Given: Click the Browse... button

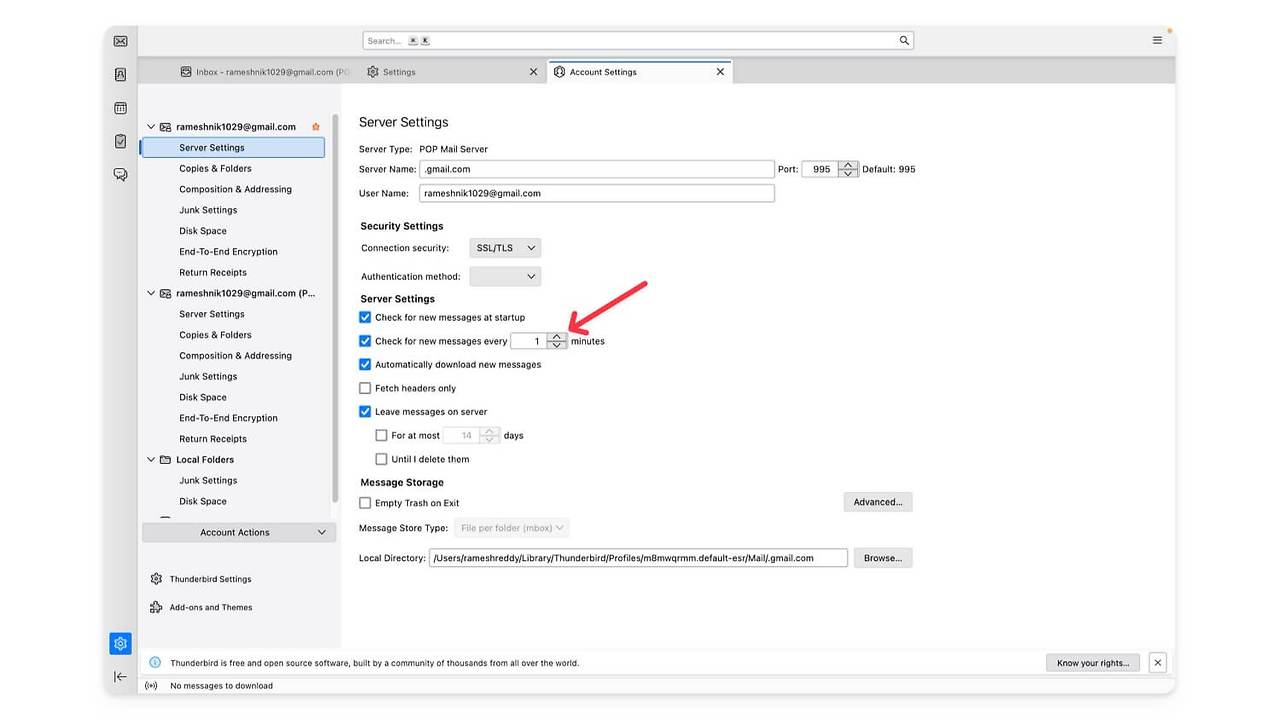Looking at the screenshot, I should click(x=883, y=558).
